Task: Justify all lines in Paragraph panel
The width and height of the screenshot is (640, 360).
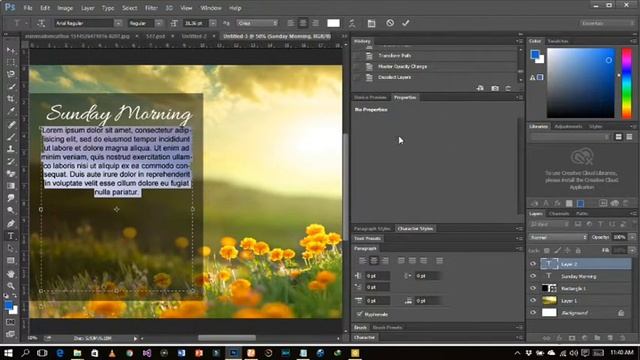Action: (439, 260)
